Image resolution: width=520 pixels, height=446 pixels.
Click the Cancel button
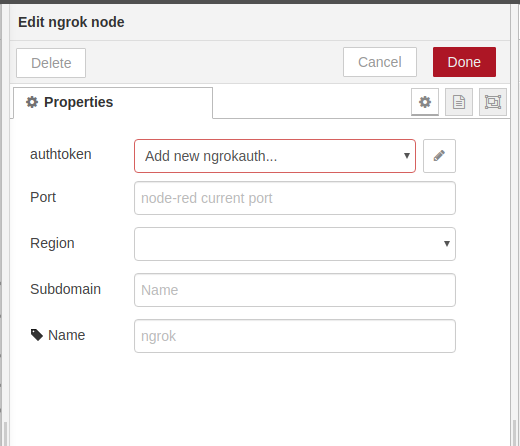(380, 62)
